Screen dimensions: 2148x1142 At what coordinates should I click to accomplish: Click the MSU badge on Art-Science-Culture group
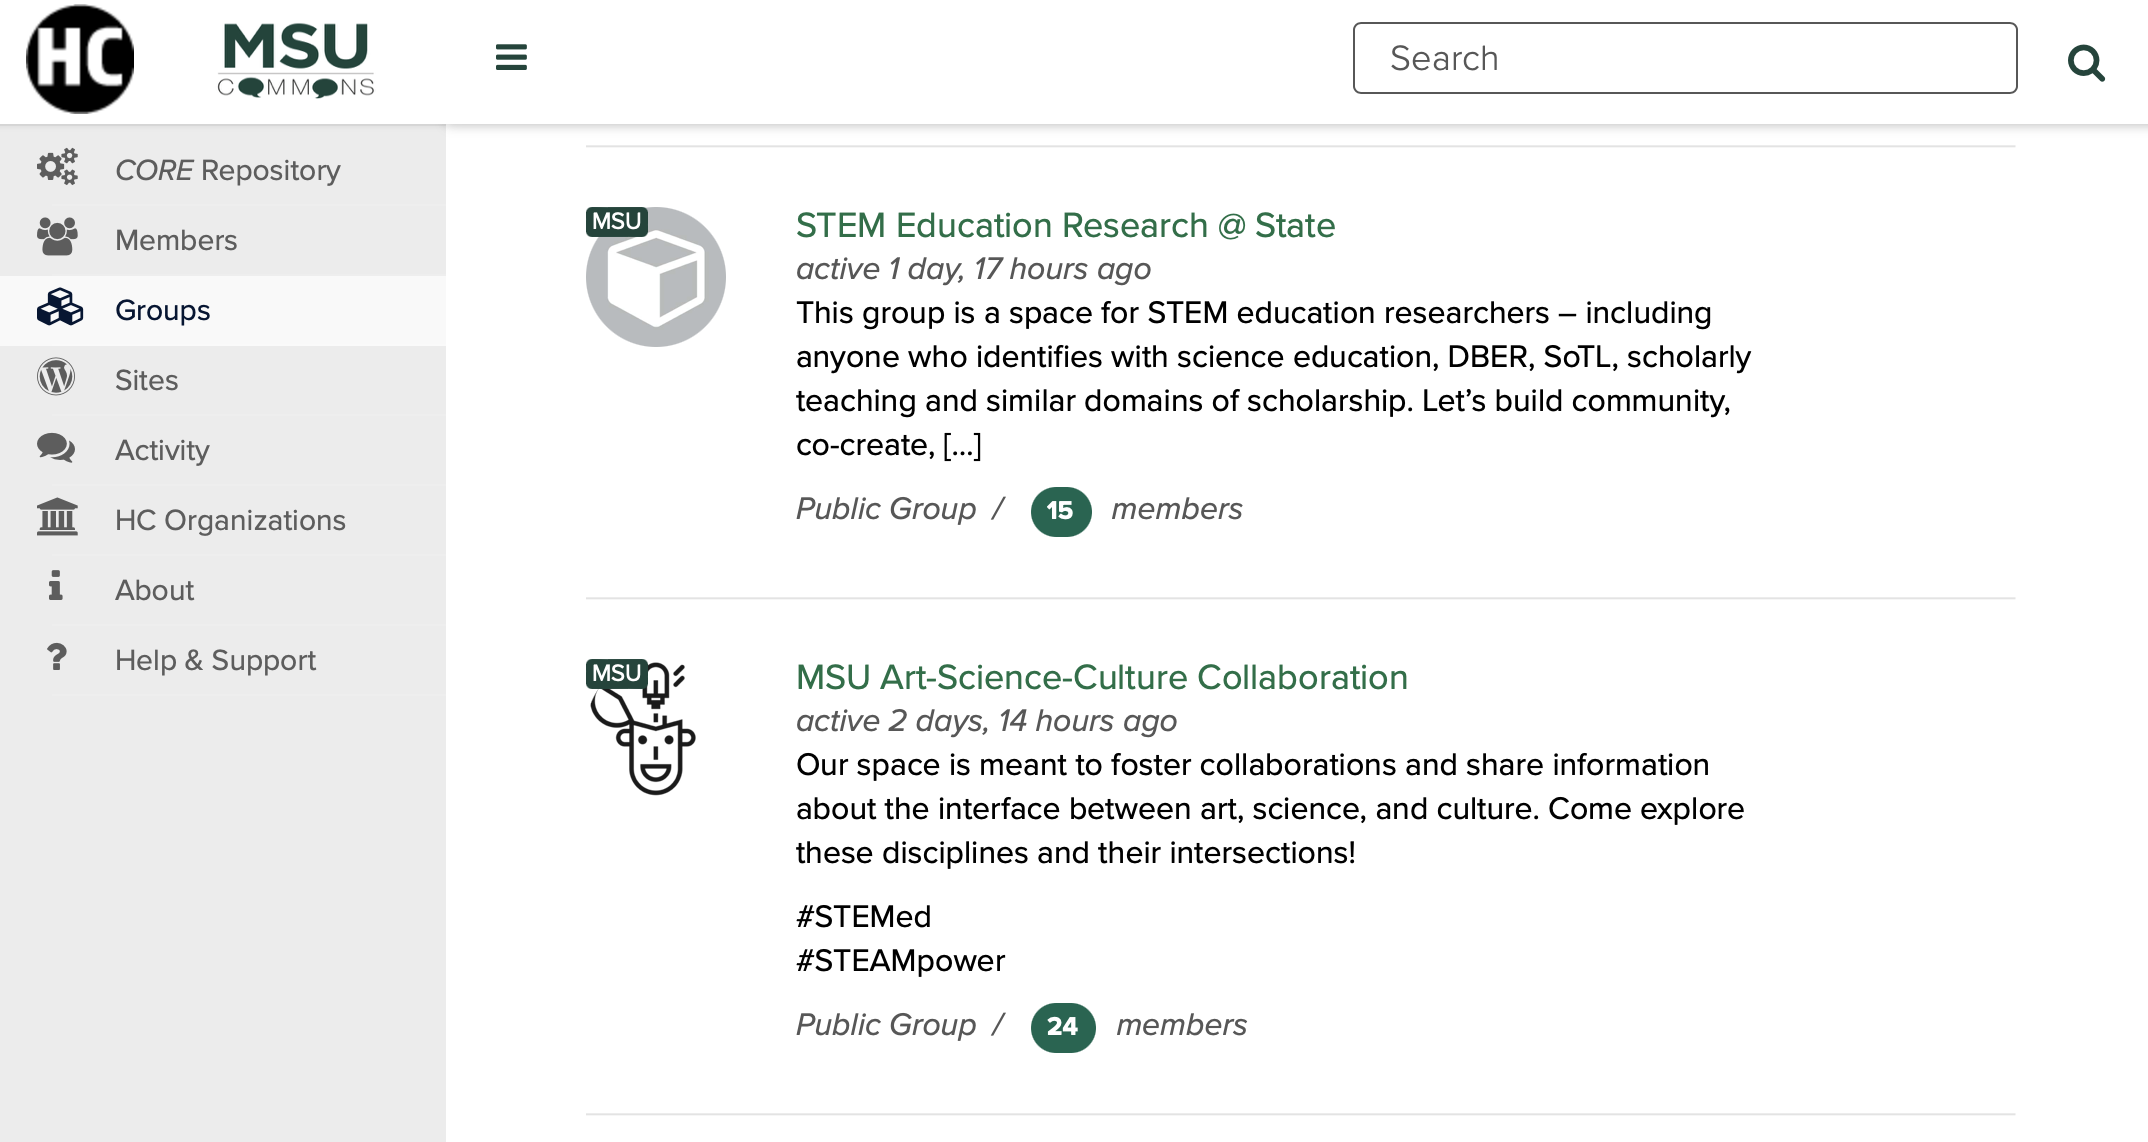pos(616,674)
